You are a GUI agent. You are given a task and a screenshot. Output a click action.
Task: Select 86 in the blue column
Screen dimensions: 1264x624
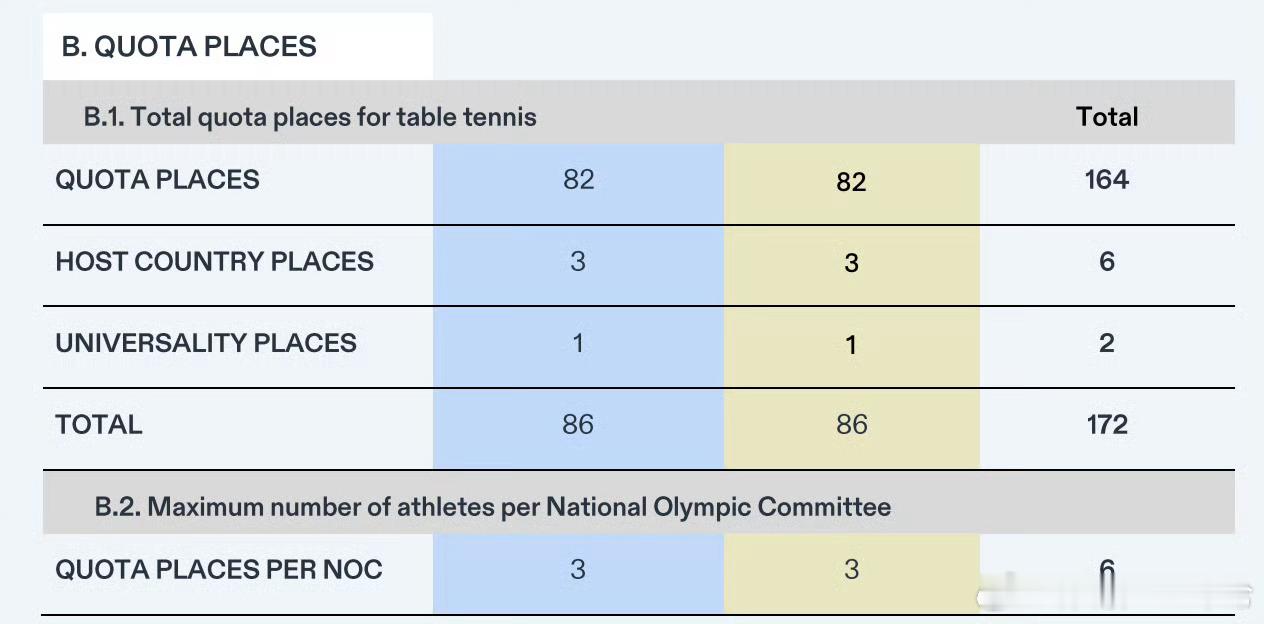pyautogui.click(x=578, y=425)
